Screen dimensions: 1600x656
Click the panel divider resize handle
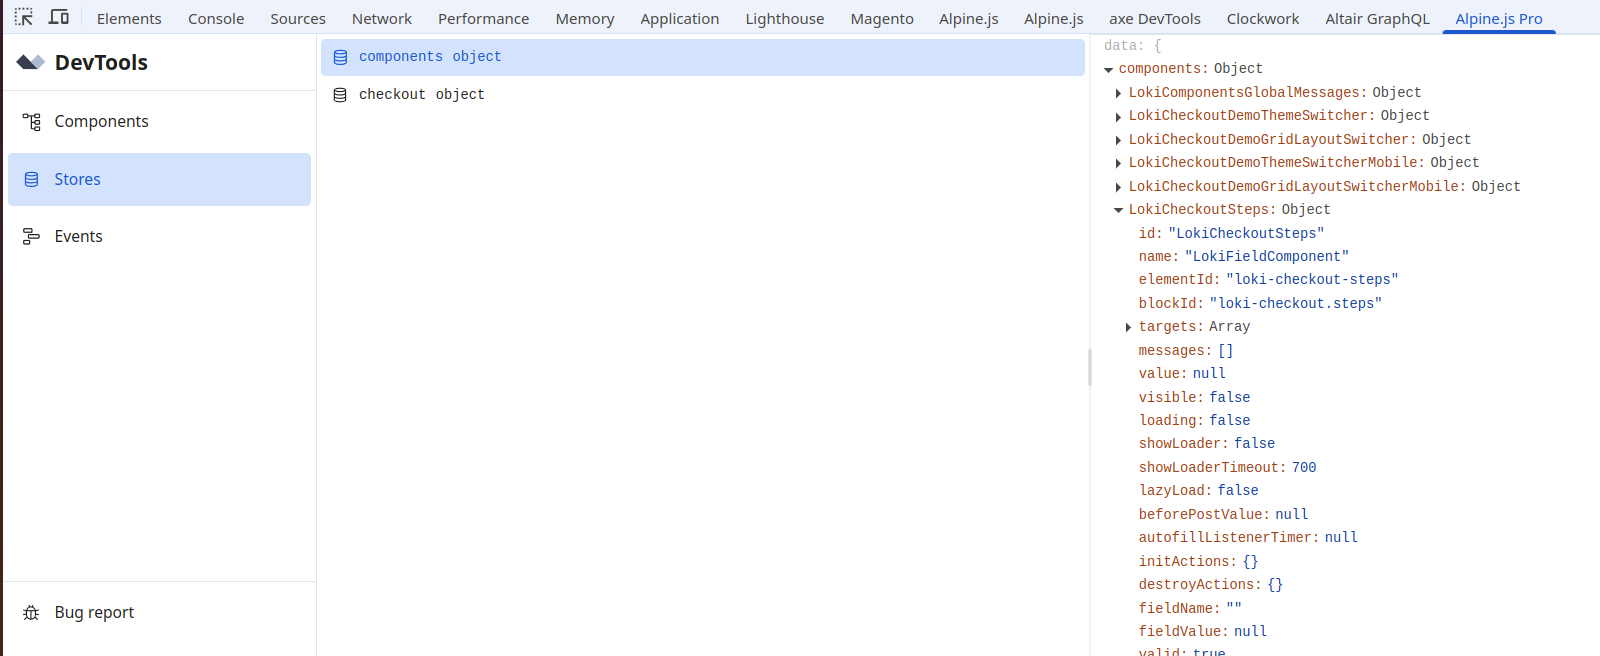(1090, 367)
